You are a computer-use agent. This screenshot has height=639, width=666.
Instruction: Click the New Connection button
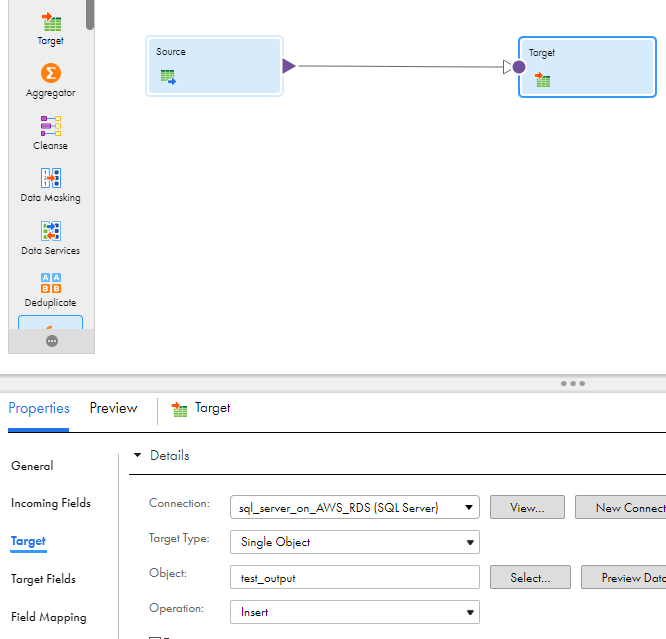(621, 507)
